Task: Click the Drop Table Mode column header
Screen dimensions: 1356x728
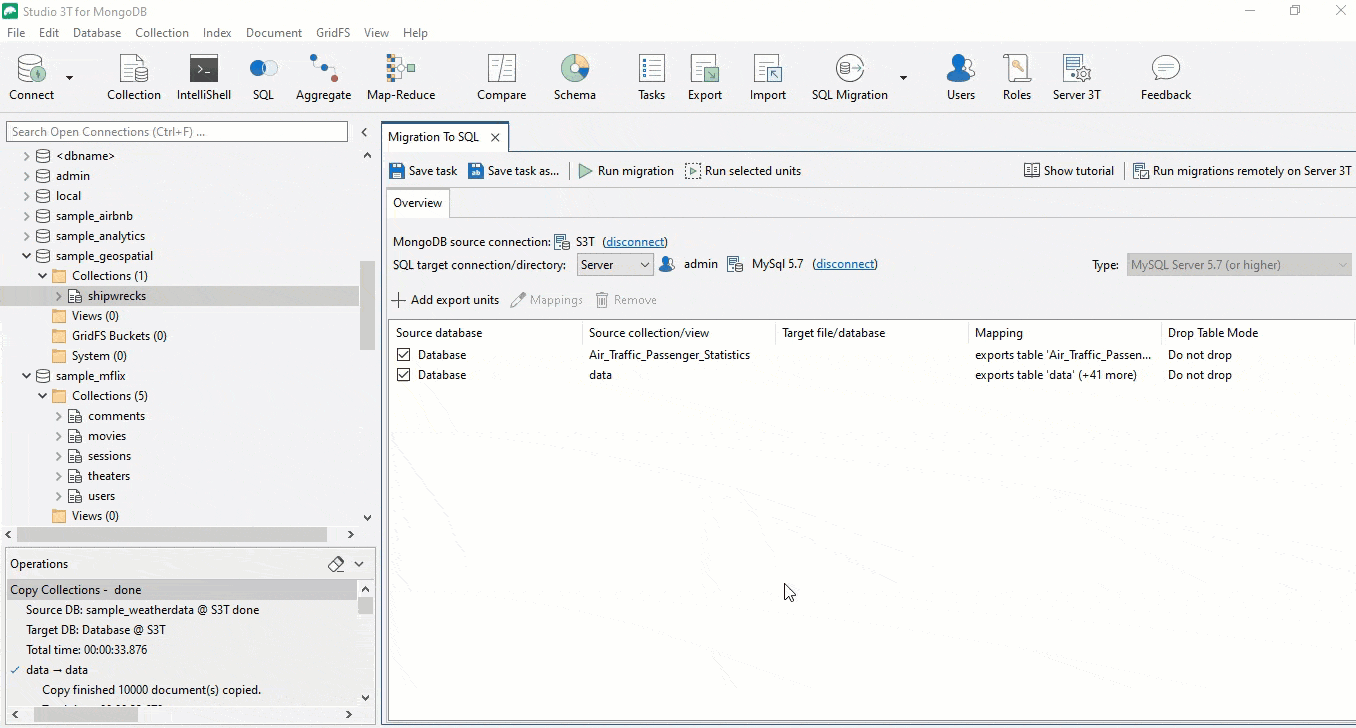Action: click(1258, 333)
